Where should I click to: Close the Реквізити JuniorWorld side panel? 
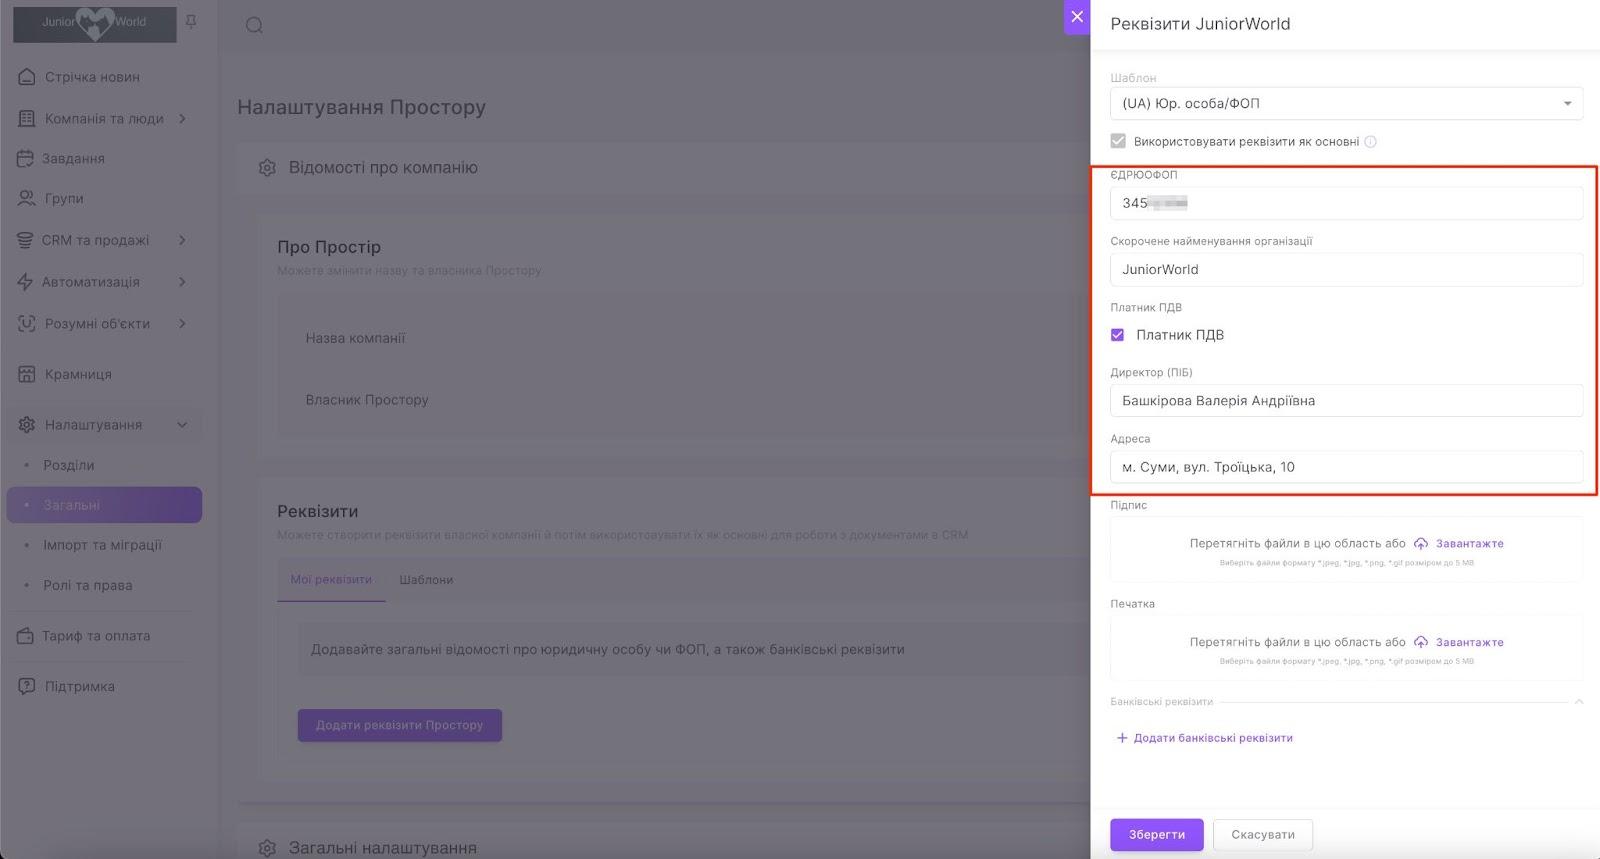(x=1077, y=17)
